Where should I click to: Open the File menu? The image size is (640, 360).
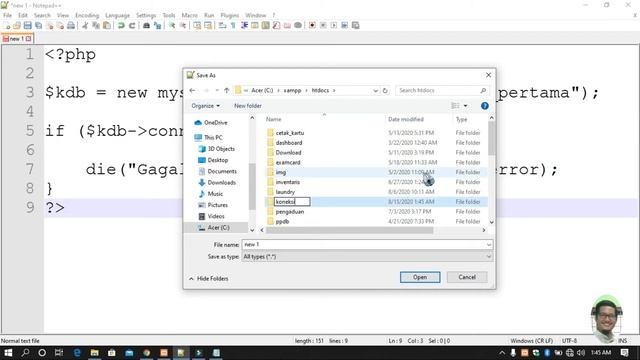(7, 15)
